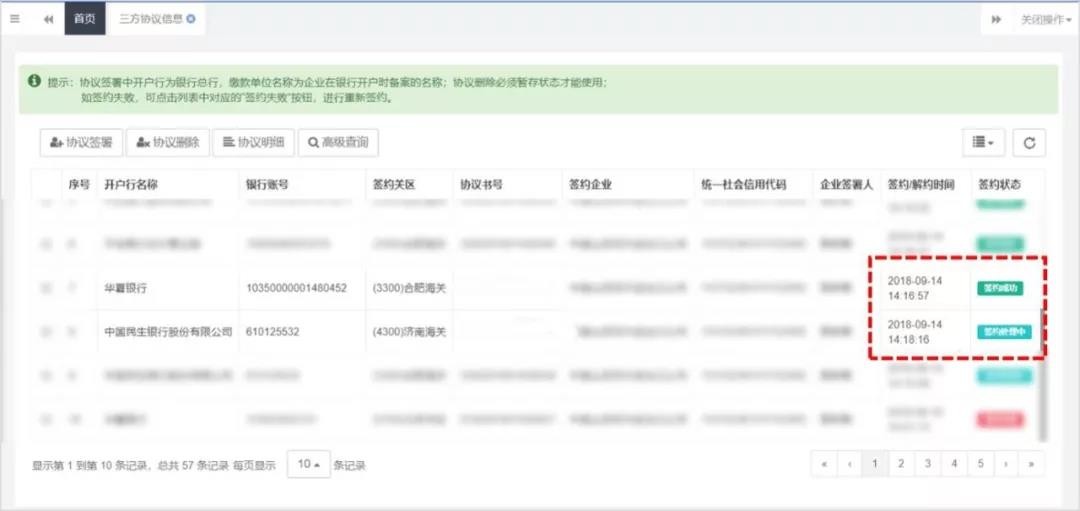Go to pagination page 4
Viewport: 1080px width, 511px height.
click(954, 464)
